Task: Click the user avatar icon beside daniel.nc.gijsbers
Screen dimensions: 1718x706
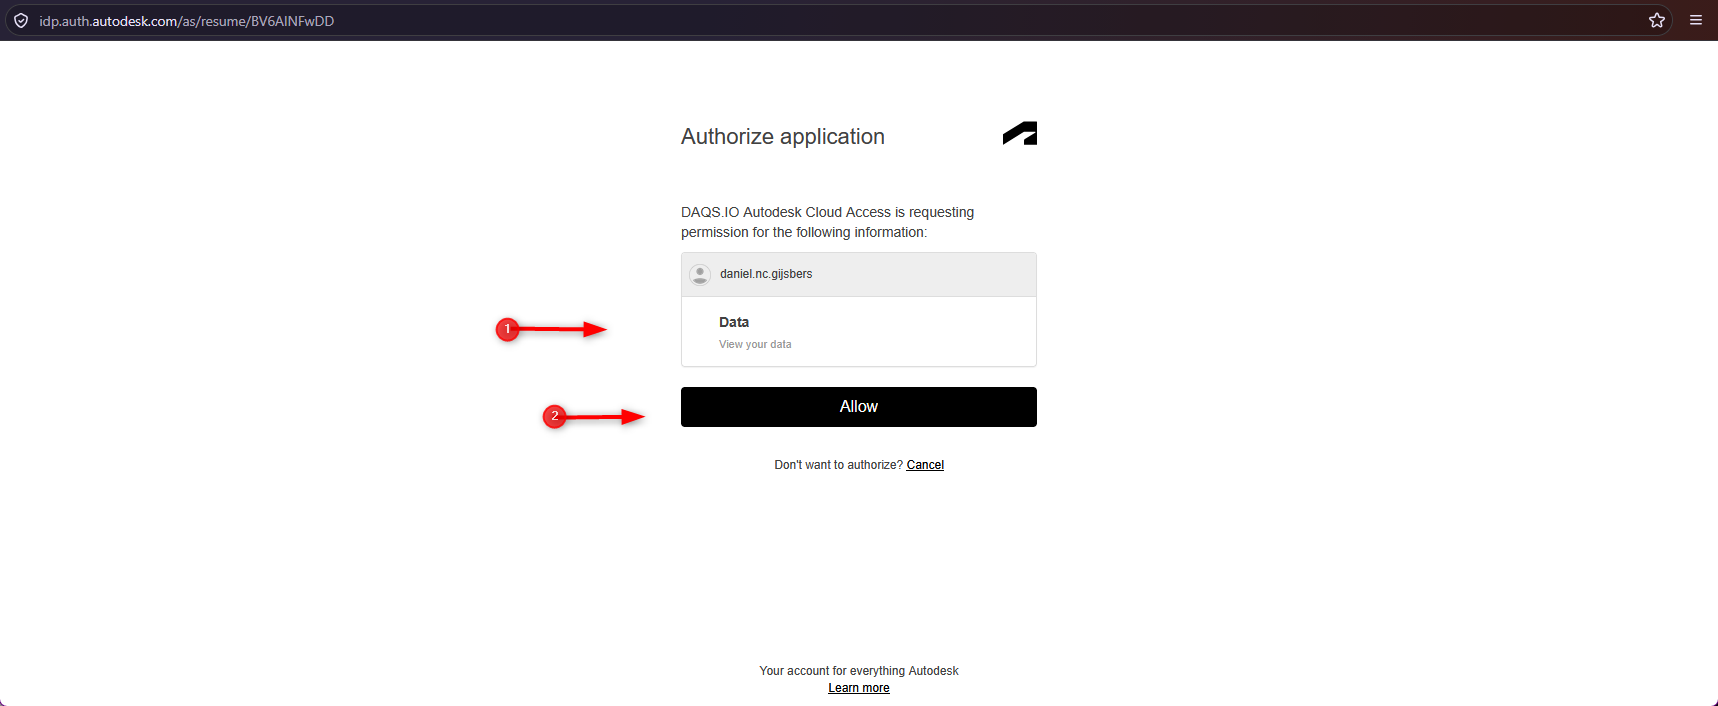Action: click(x=700, y=274)
